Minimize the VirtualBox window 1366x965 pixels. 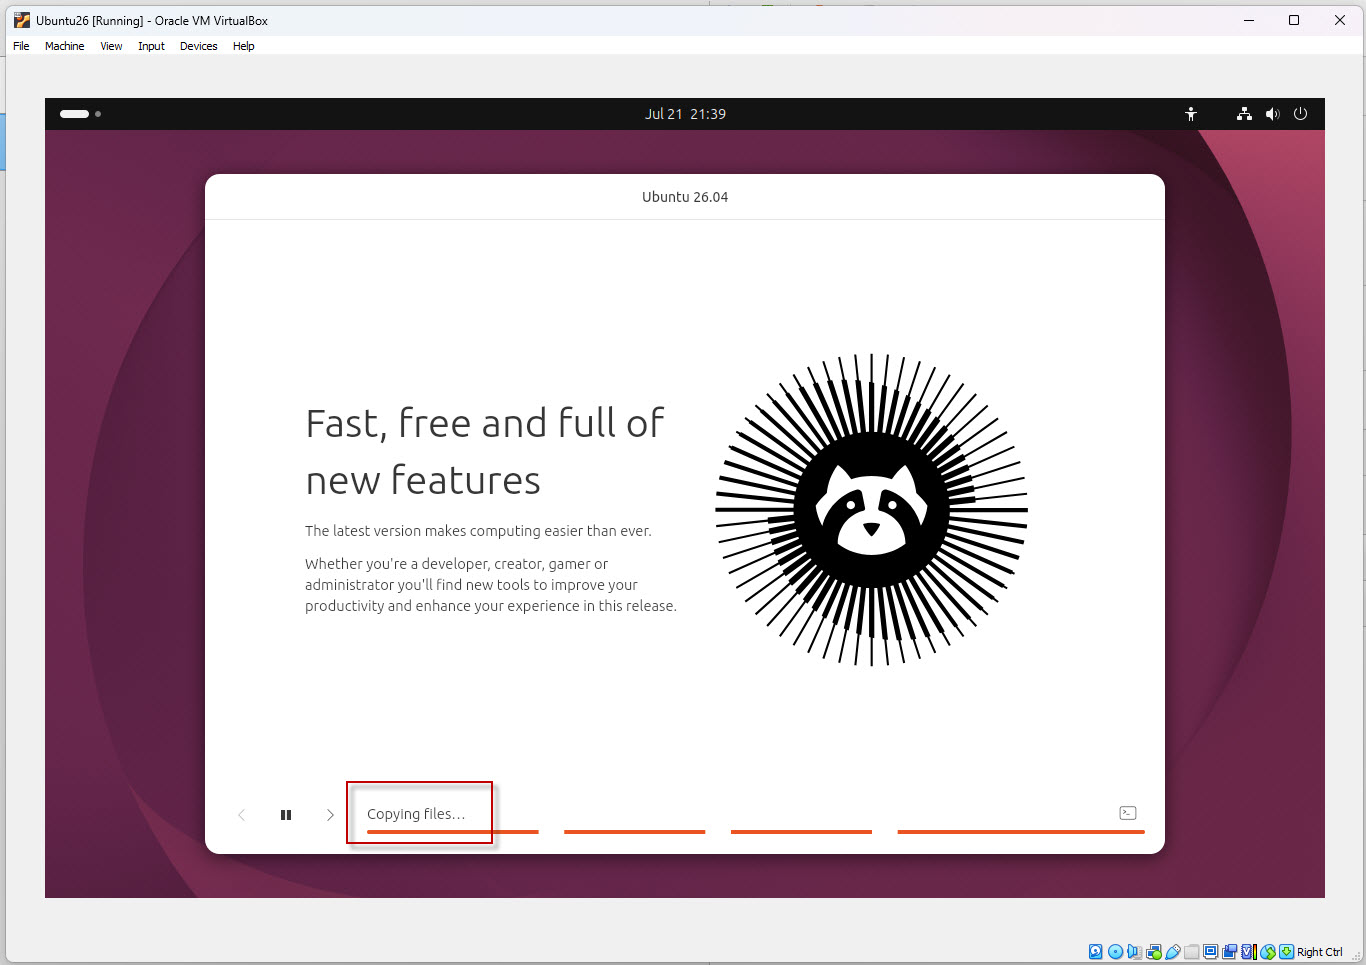pos(1249,20)
